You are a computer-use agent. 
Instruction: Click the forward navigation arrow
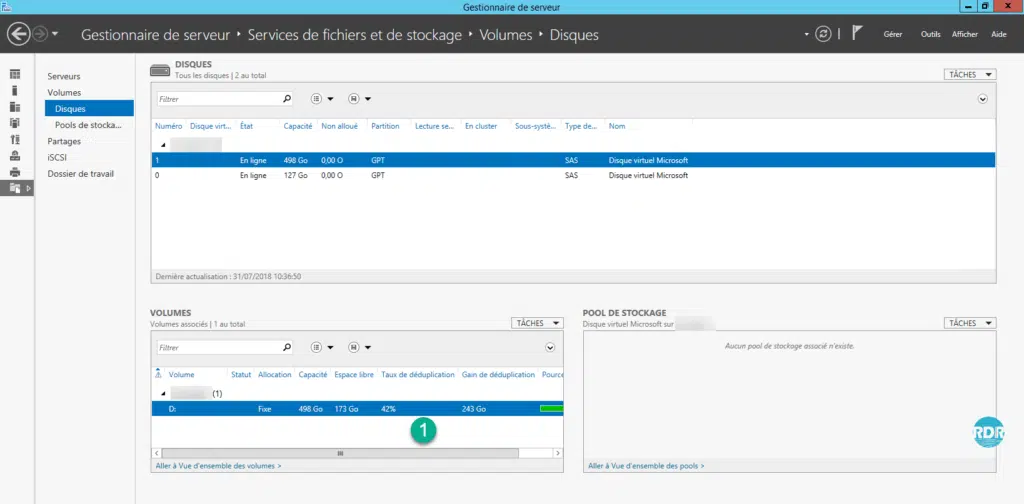[x=40, y=34]
